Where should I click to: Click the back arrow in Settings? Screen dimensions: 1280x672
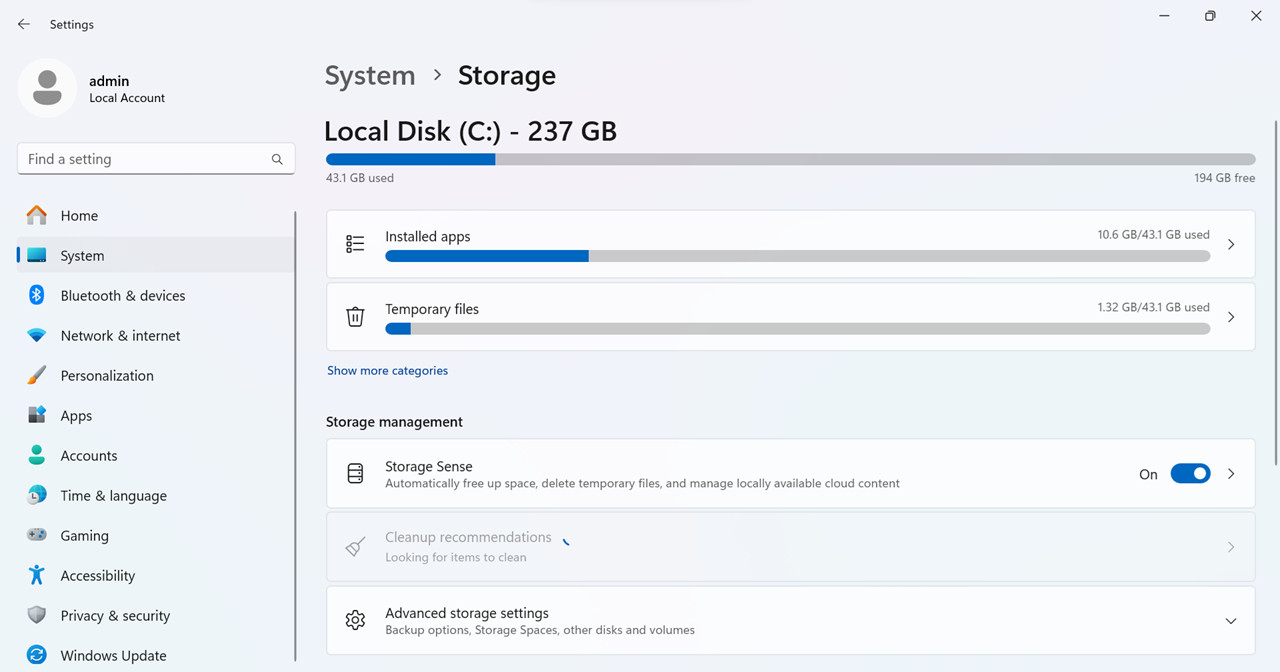[24, 24]
